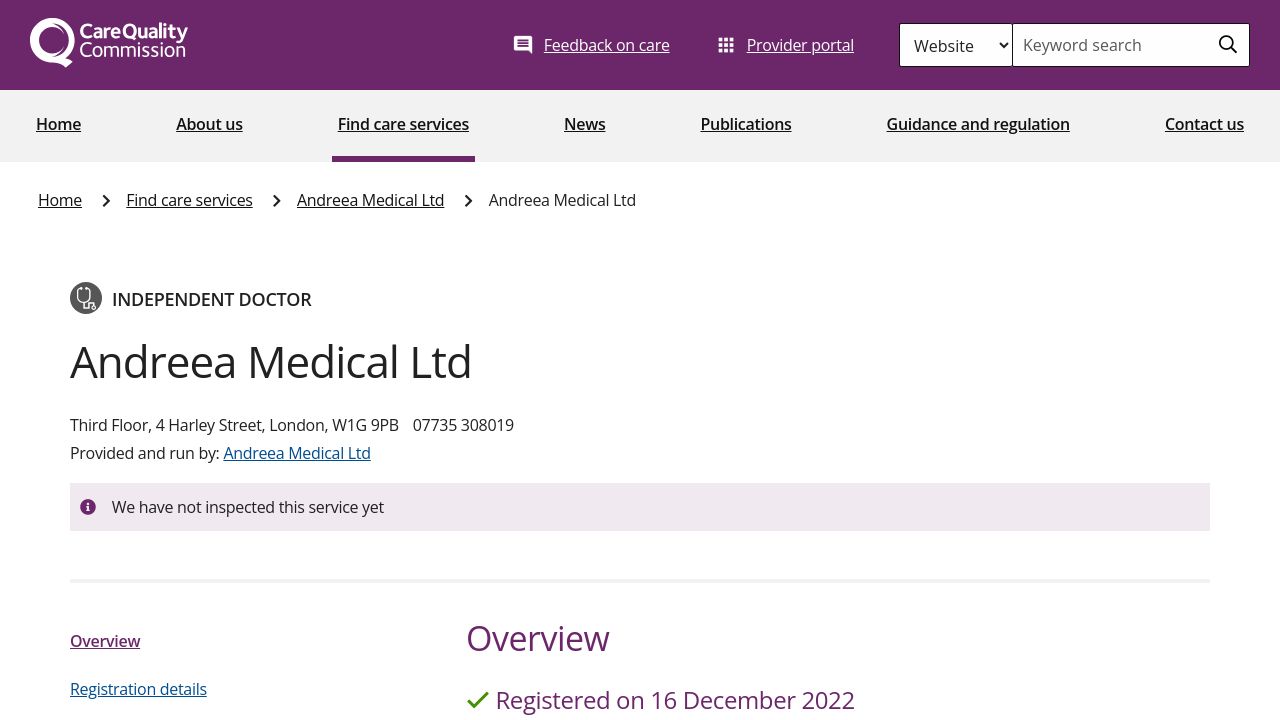
Task: Click Home breadcrumb link
Action: [x=60, y=200]
